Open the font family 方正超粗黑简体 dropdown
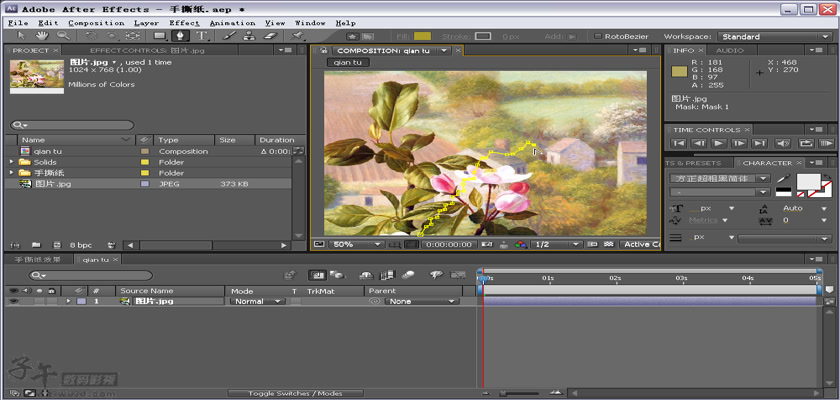Viewport: 840px width, 400px height. click(x=720, y=178)
